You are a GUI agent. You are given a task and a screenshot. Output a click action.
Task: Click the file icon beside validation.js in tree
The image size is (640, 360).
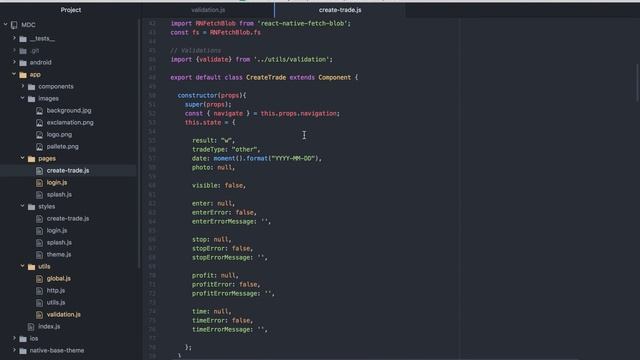click(x=39, y=315)
